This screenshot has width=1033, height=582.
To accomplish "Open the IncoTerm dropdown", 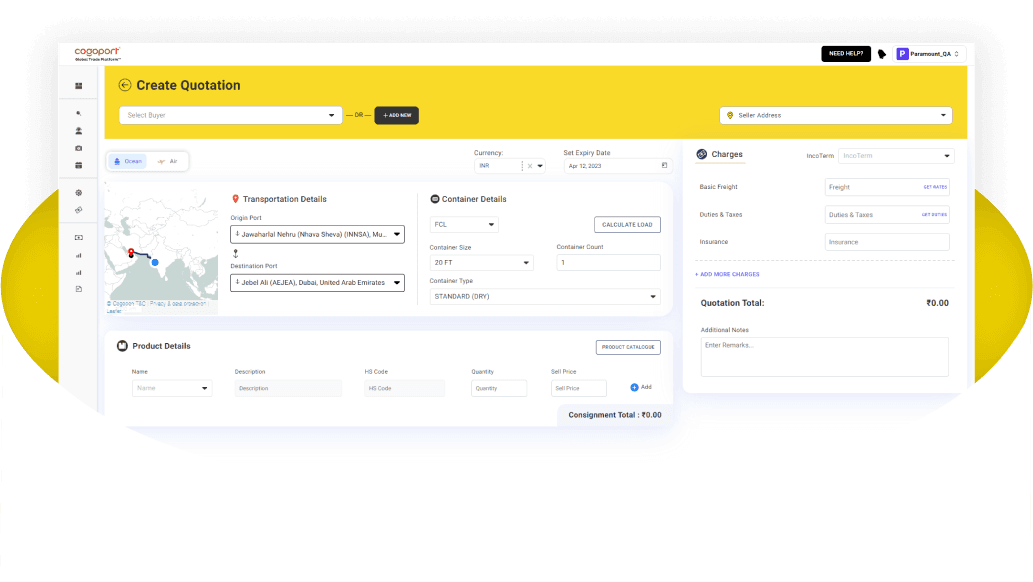I will coord(896,156).
